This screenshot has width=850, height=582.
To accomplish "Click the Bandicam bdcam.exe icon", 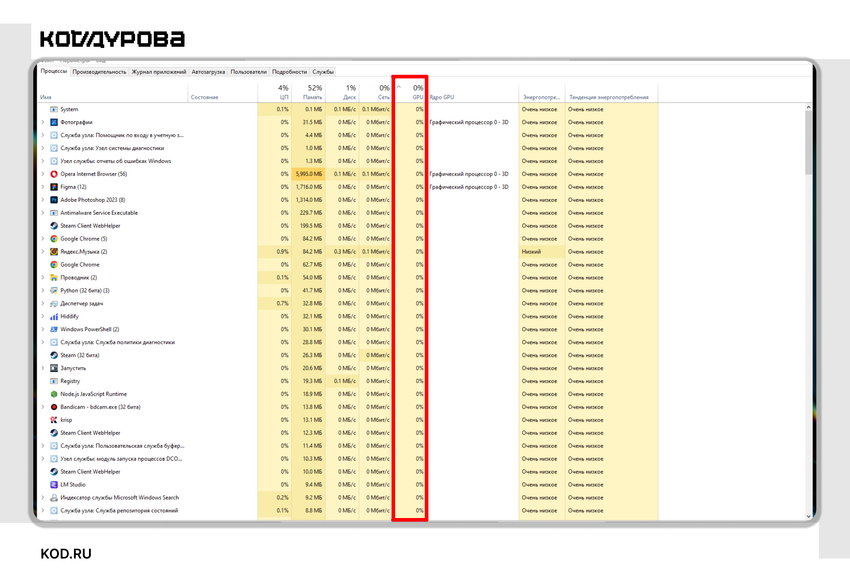I will coord(54,407).
